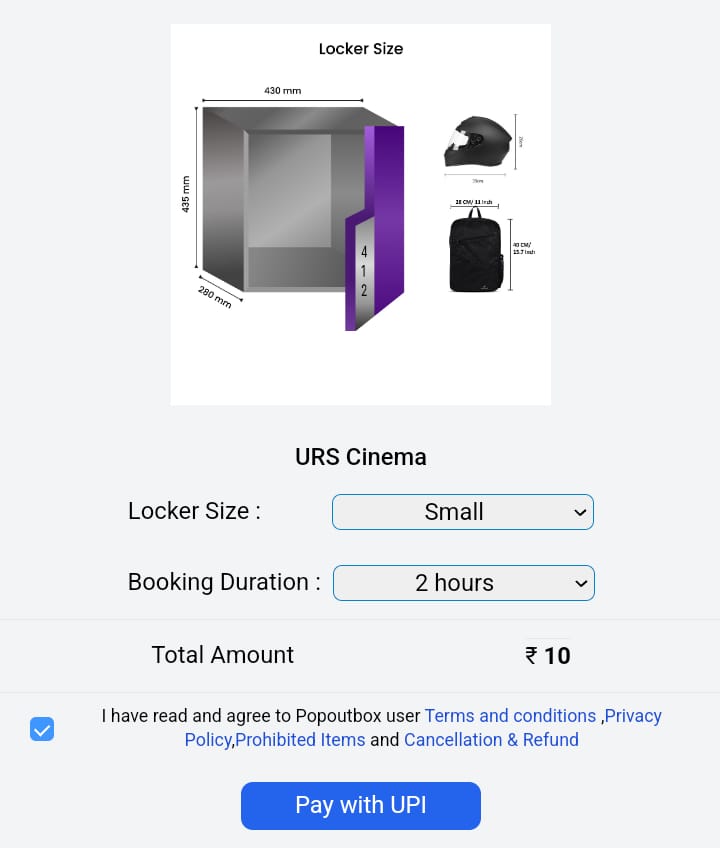Image resolution: width=720 pixels, height=856 pixels.
Task: Click the chevron arrow on the Small selector
Action: click(580, 512)
